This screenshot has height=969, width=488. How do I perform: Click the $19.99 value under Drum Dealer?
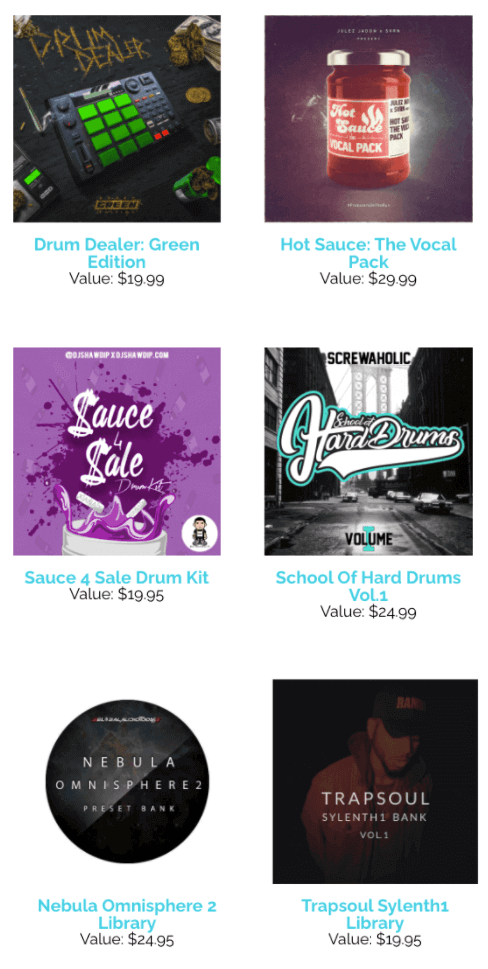[141, 278]
